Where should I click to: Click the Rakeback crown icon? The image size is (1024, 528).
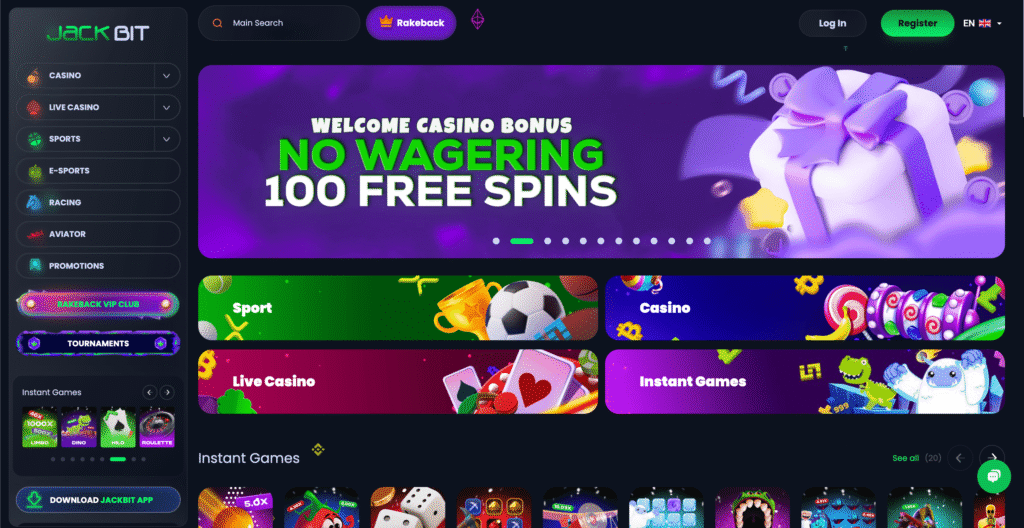(x=386, y=23)
